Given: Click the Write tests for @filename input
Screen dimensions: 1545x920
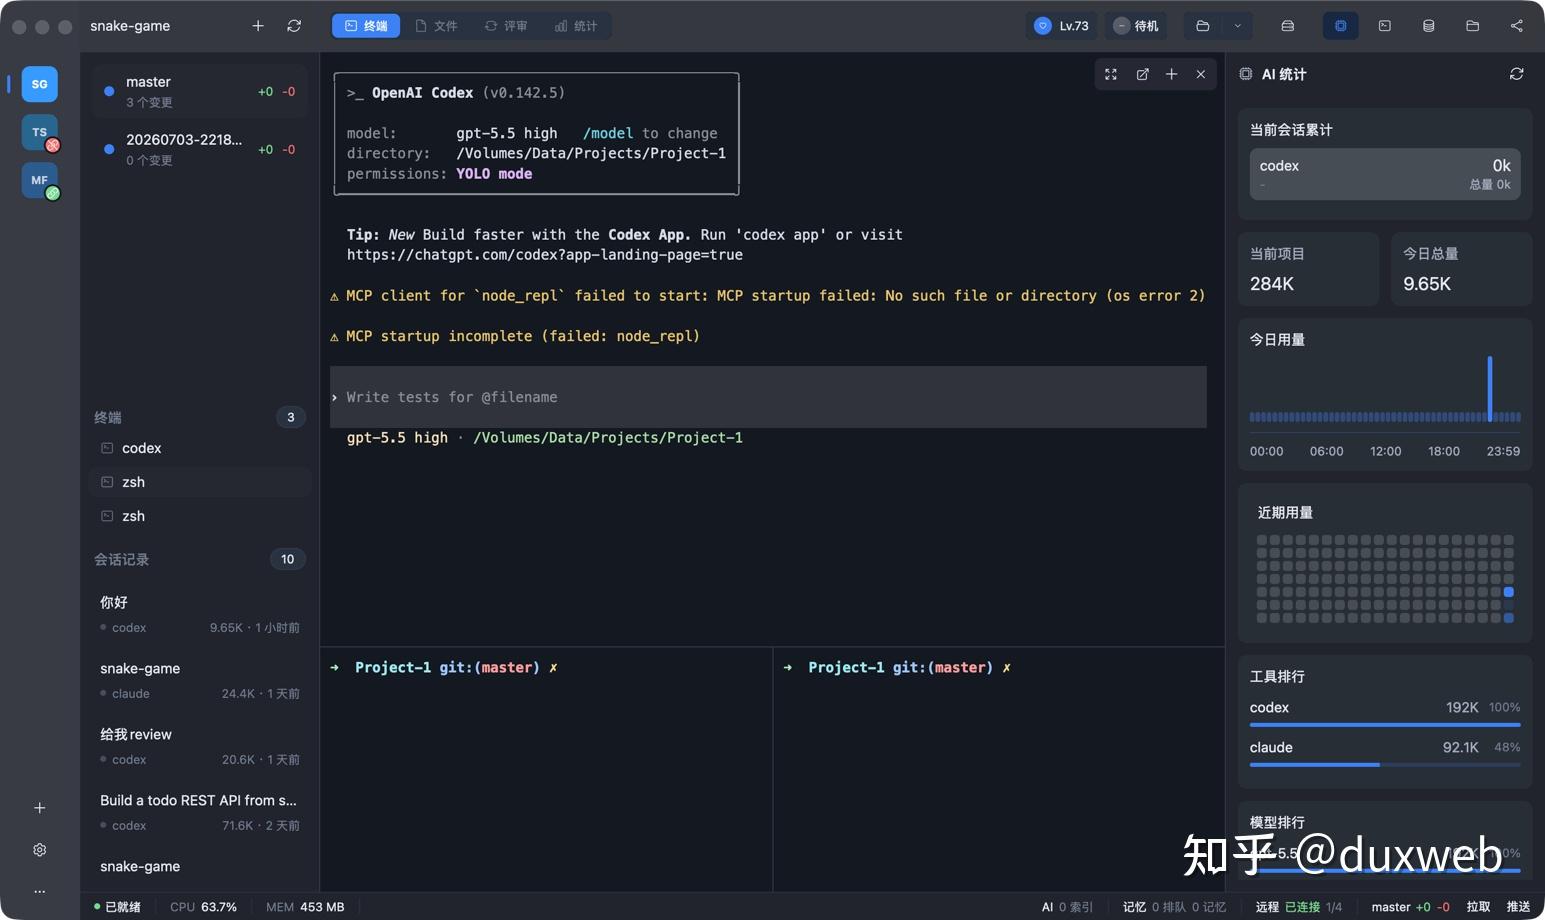Looking at the screenshot, I should pos(768,397).
